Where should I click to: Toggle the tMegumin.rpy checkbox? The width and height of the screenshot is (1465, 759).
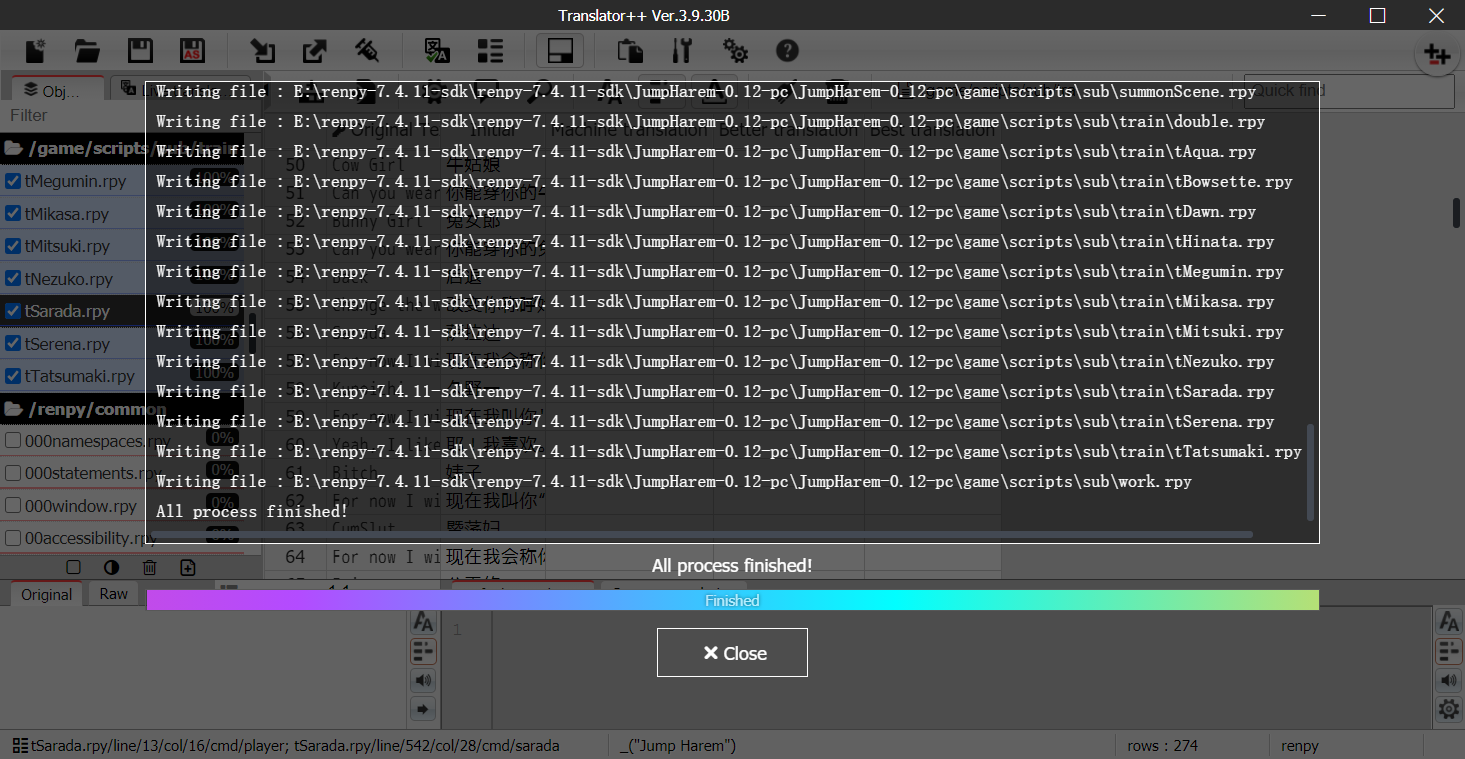(13, 182)
